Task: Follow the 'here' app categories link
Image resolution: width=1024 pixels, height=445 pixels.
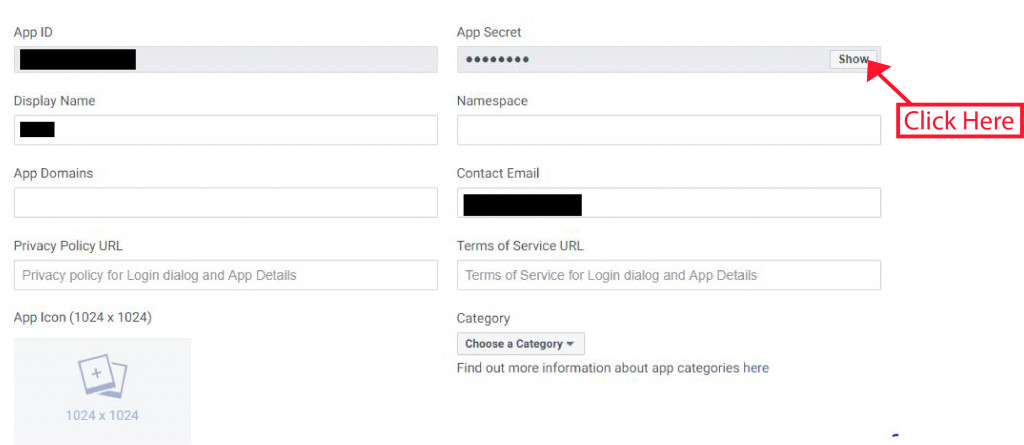Action: point(756,368)
